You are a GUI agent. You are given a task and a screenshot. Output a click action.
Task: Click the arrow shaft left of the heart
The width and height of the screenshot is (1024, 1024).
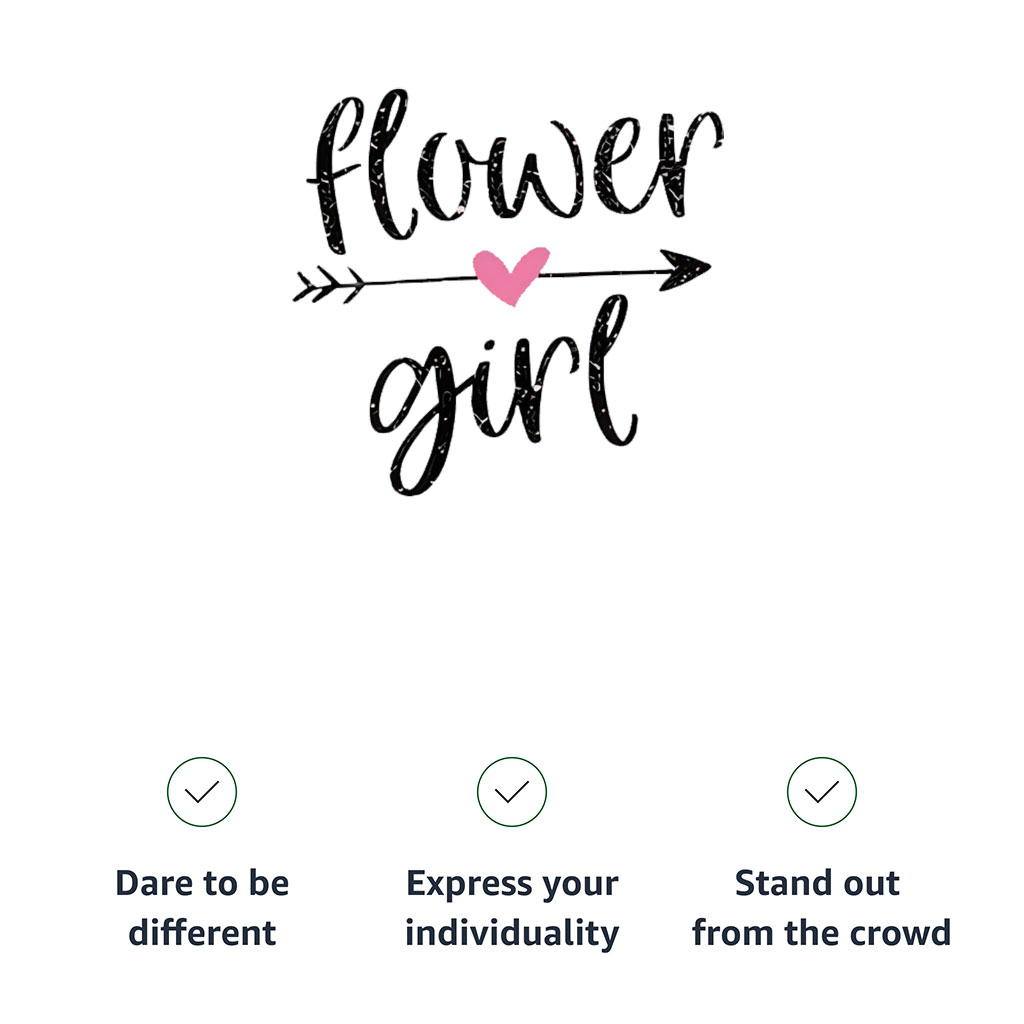tap(419, 280)
